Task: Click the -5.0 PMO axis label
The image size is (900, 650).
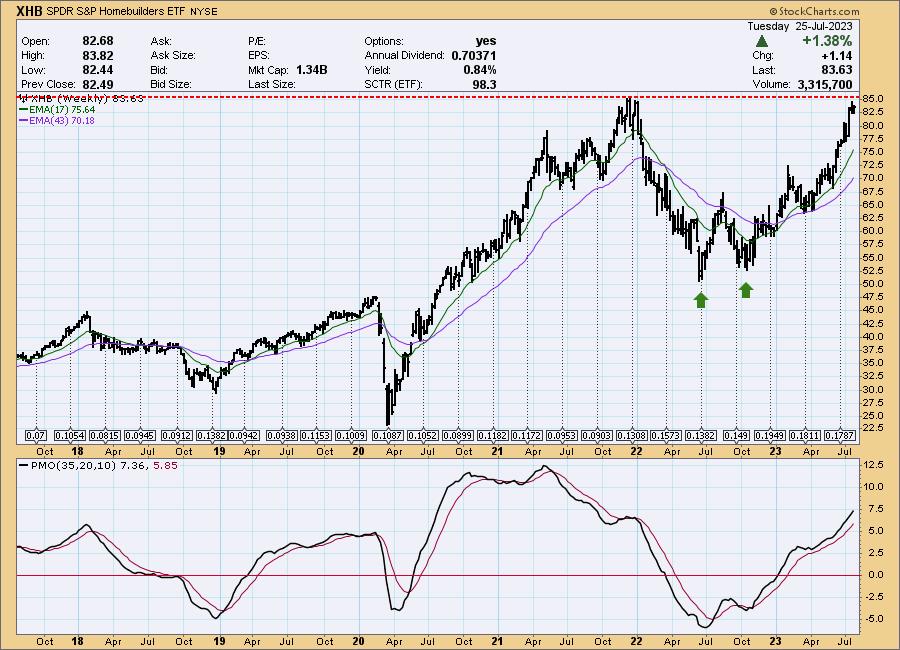Action: pyautogui.click(x=873, y=619)
